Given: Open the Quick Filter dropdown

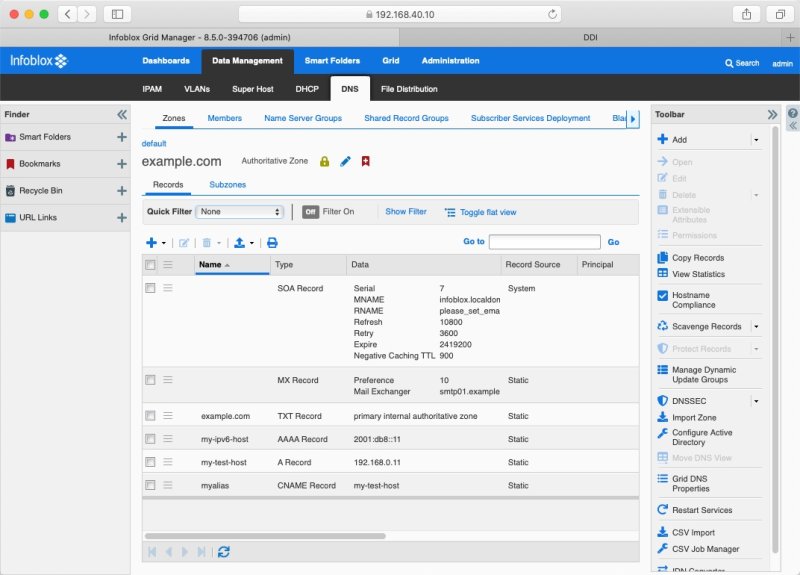Looking at the screenshot, I should (x=239, y=212).
